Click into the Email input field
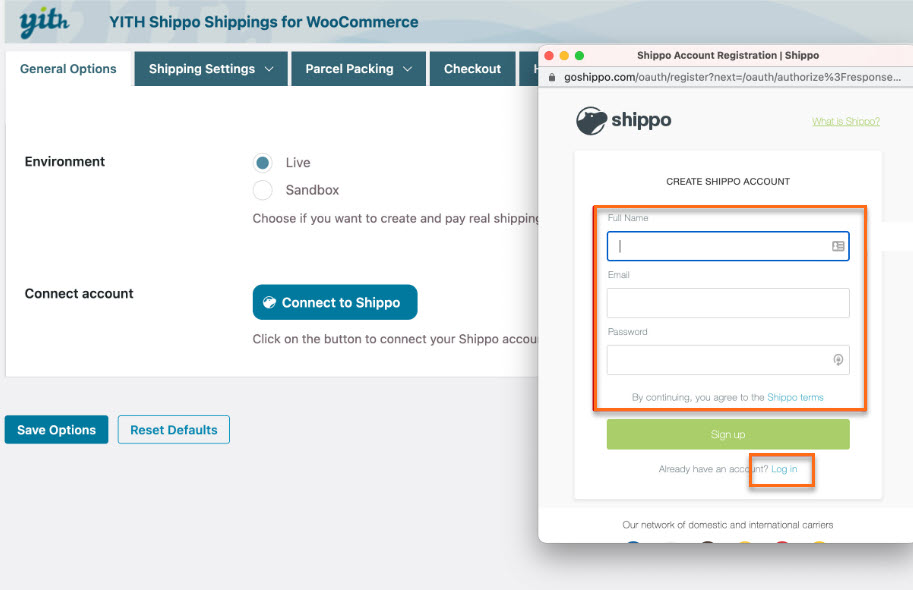 (728, 303)
